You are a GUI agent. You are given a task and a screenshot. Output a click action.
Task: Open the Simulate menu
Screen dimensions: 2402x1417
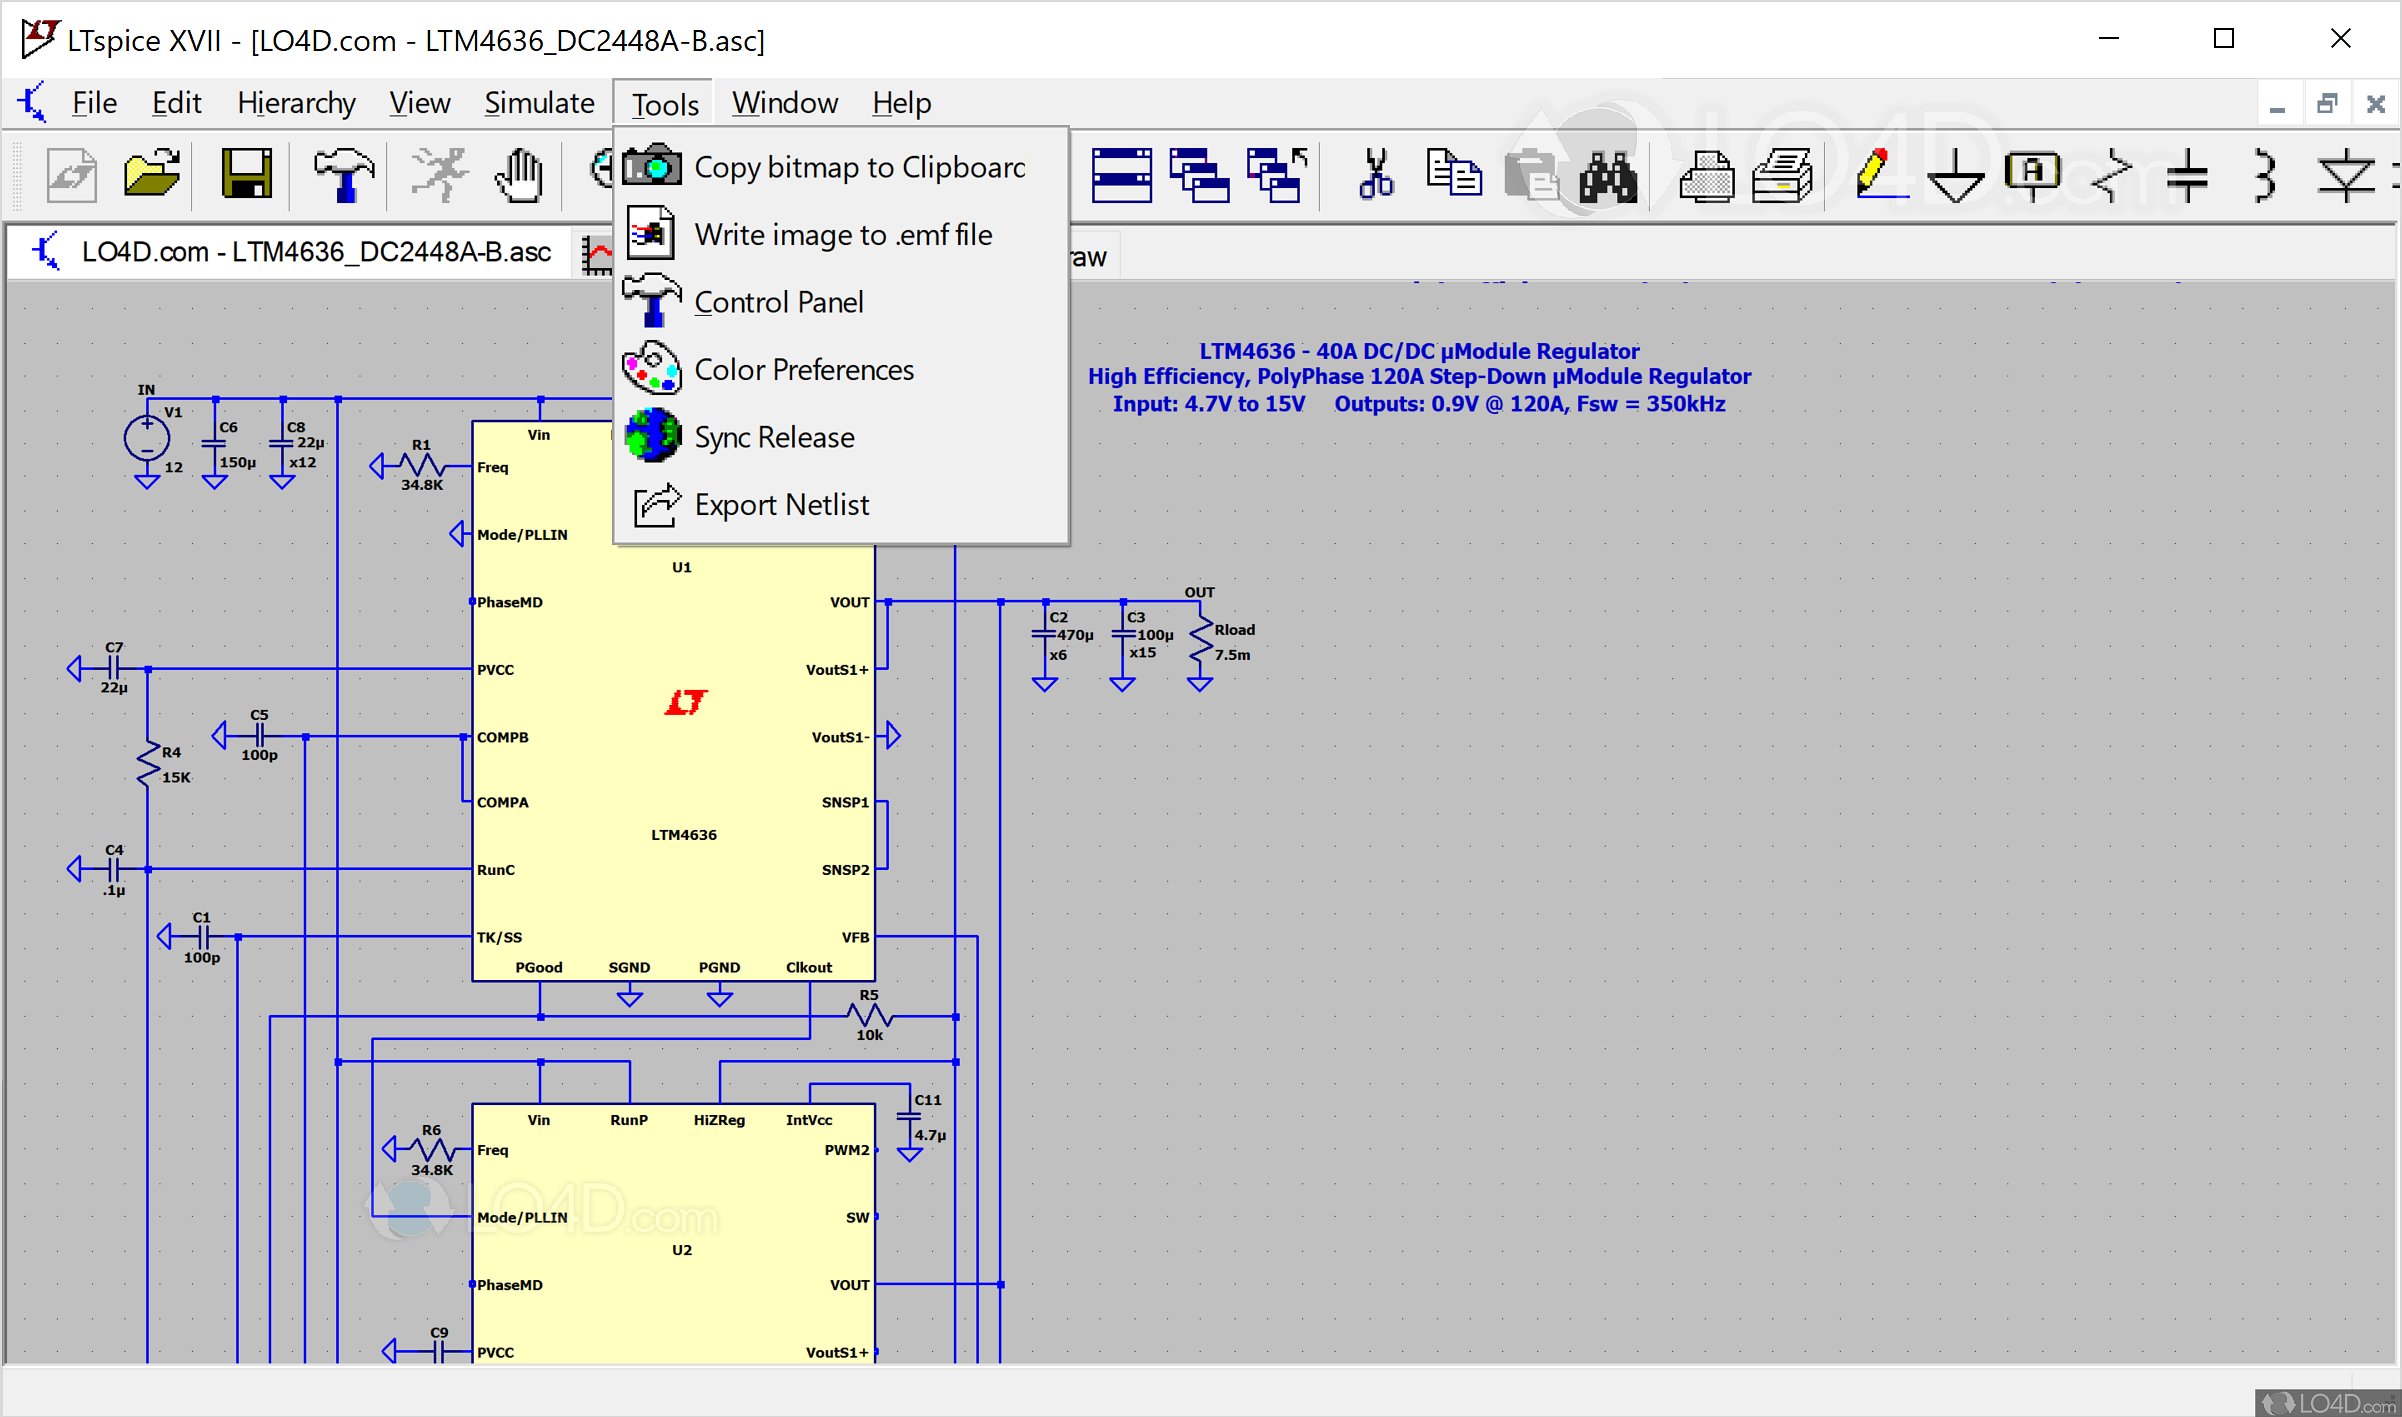pos(539,103)
